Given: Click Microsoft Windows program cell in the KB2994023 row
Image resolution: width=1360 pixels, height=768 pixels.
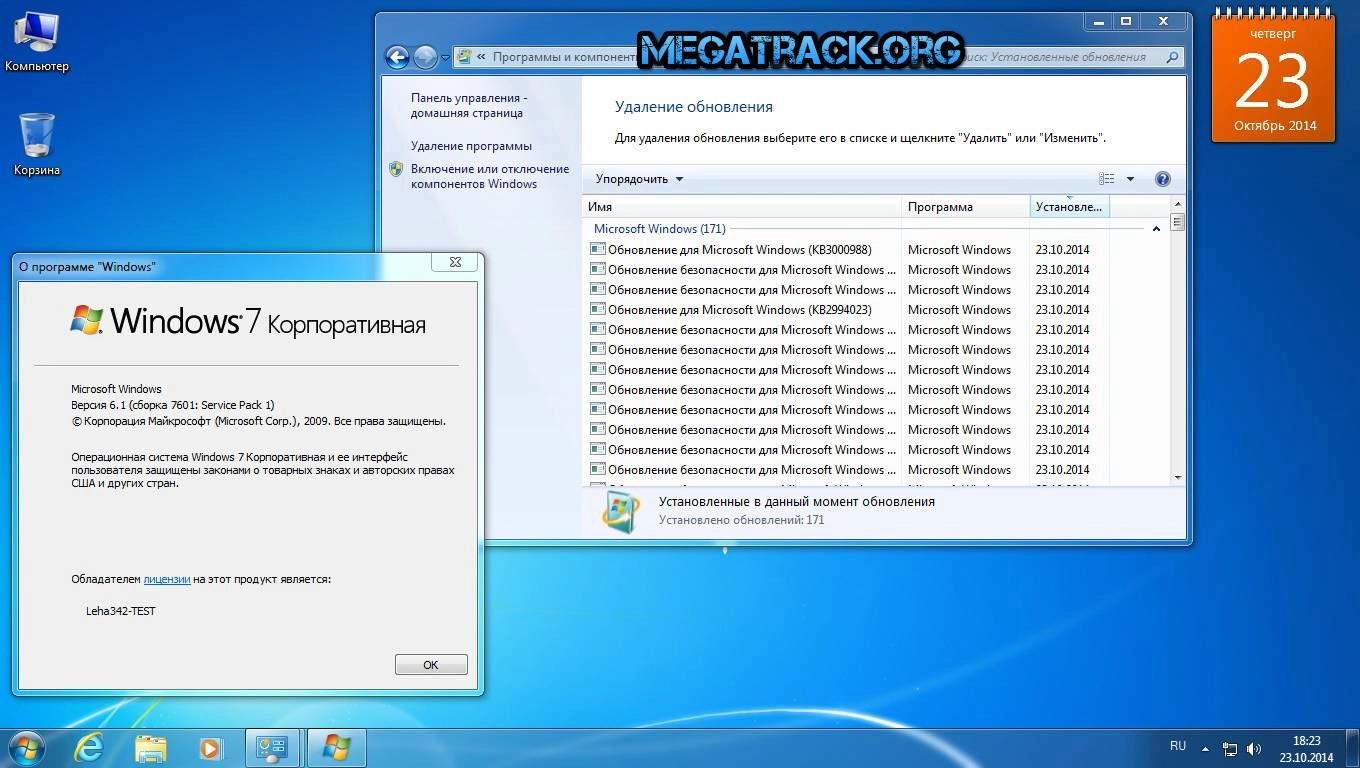Looking at the screenshot, I should [x=959, y=309].
